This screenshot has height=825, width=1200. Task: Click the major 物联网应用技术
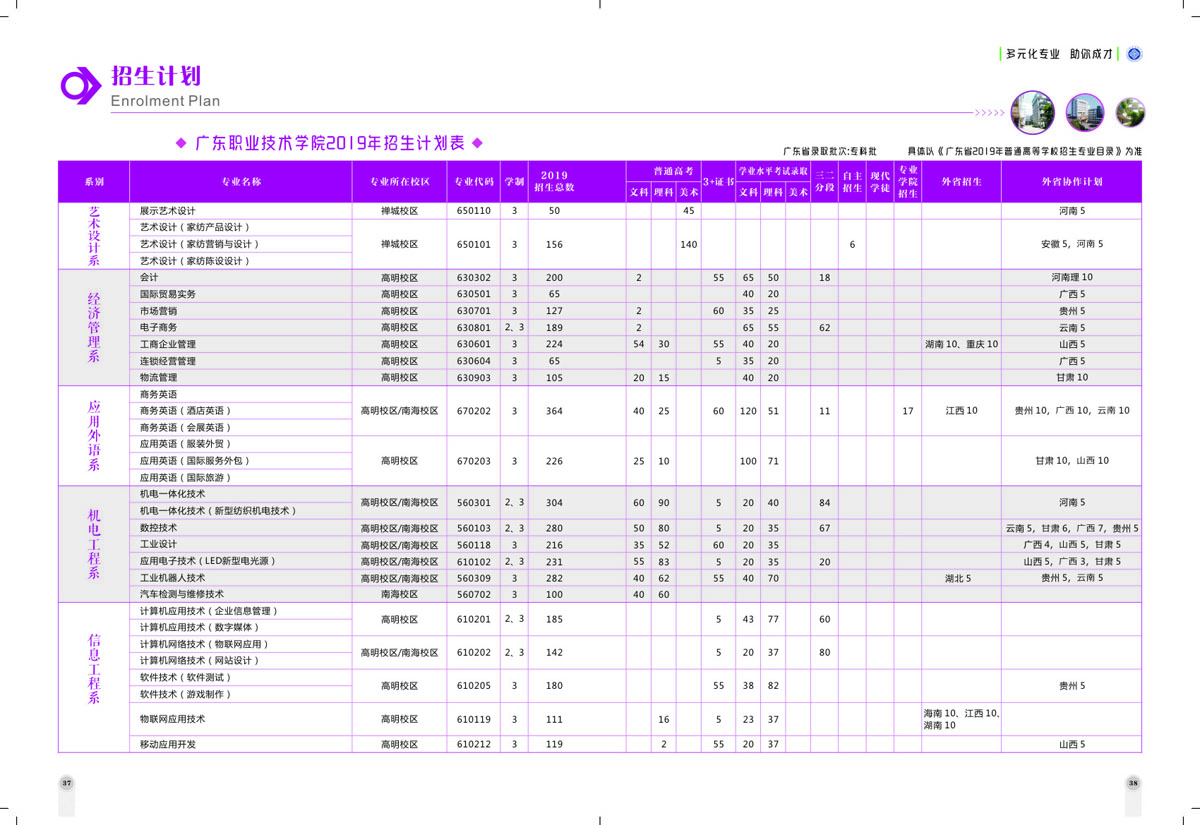pos(173,719)
